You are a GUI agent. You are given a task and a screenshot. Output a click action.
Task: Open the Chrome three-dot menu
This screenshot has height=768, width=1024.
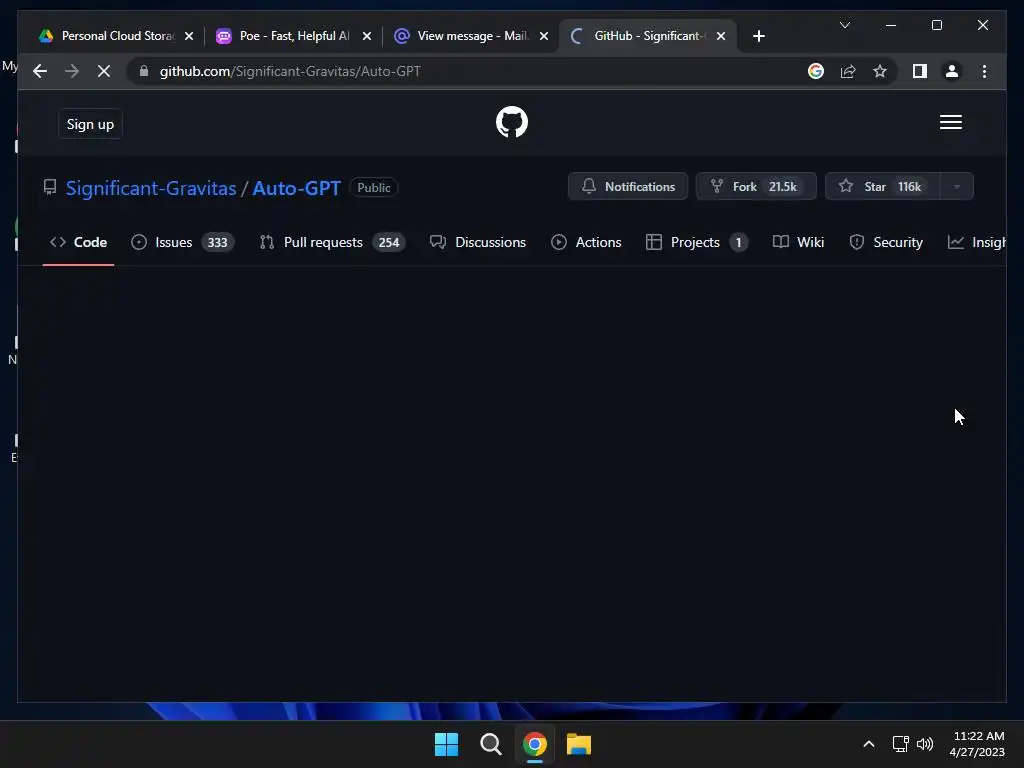pos(984,71)
